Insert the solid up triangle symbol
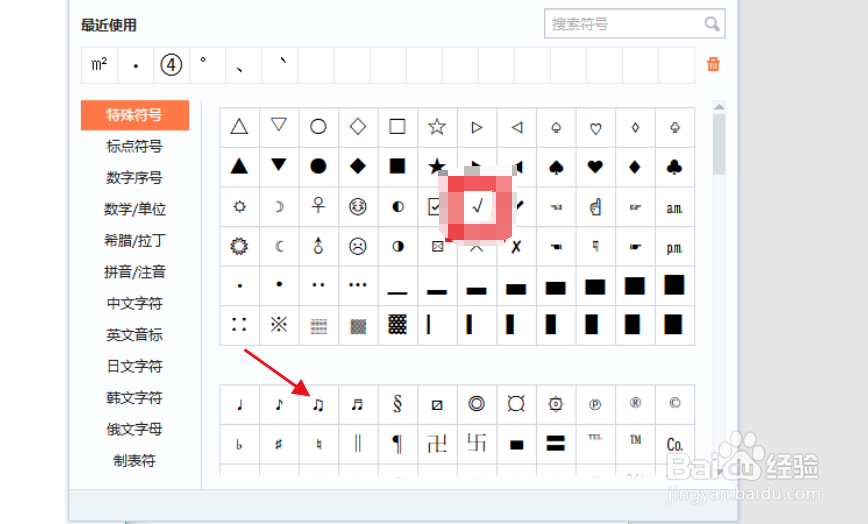Viewport: 868px width, 524px height. point(239,167)
